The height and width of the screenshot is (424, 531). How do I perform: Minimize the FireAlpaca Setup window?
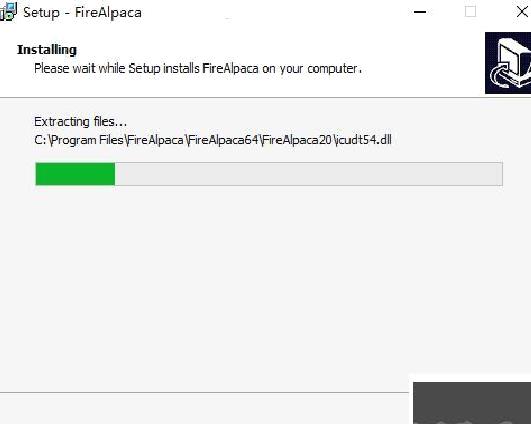pyautogui.click(x=420, y=12)
